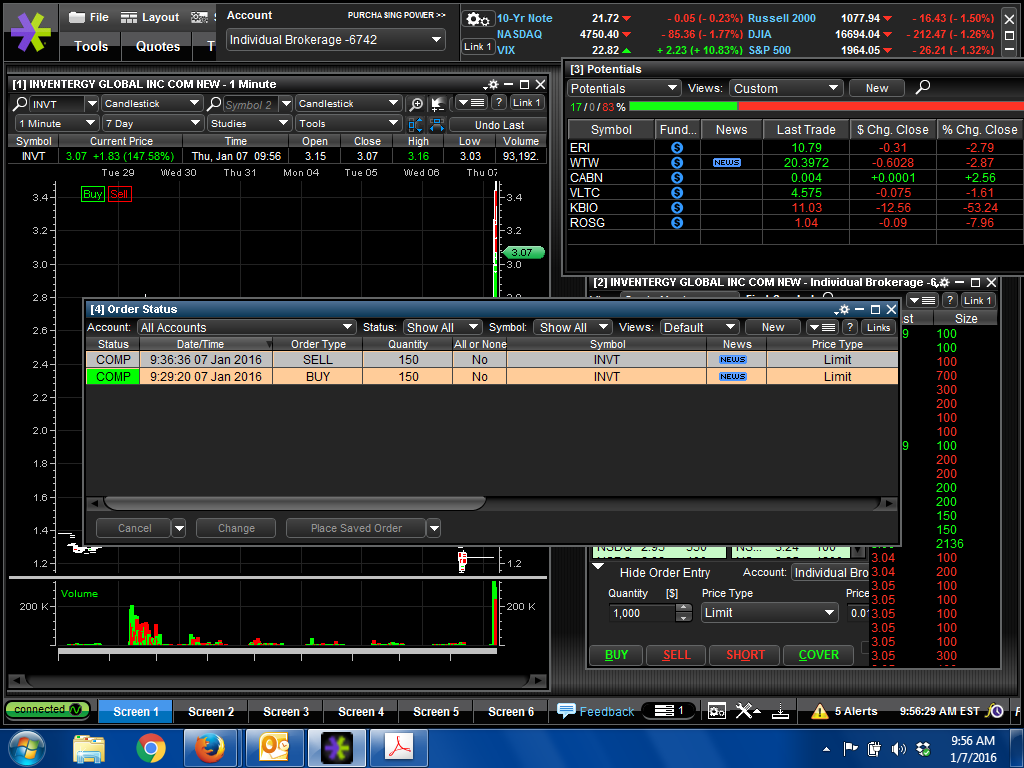The height and width of the screenshot is (768, 1024).
Task: Click symbol search magnifier next to INVT field
Action: (20, 104)
